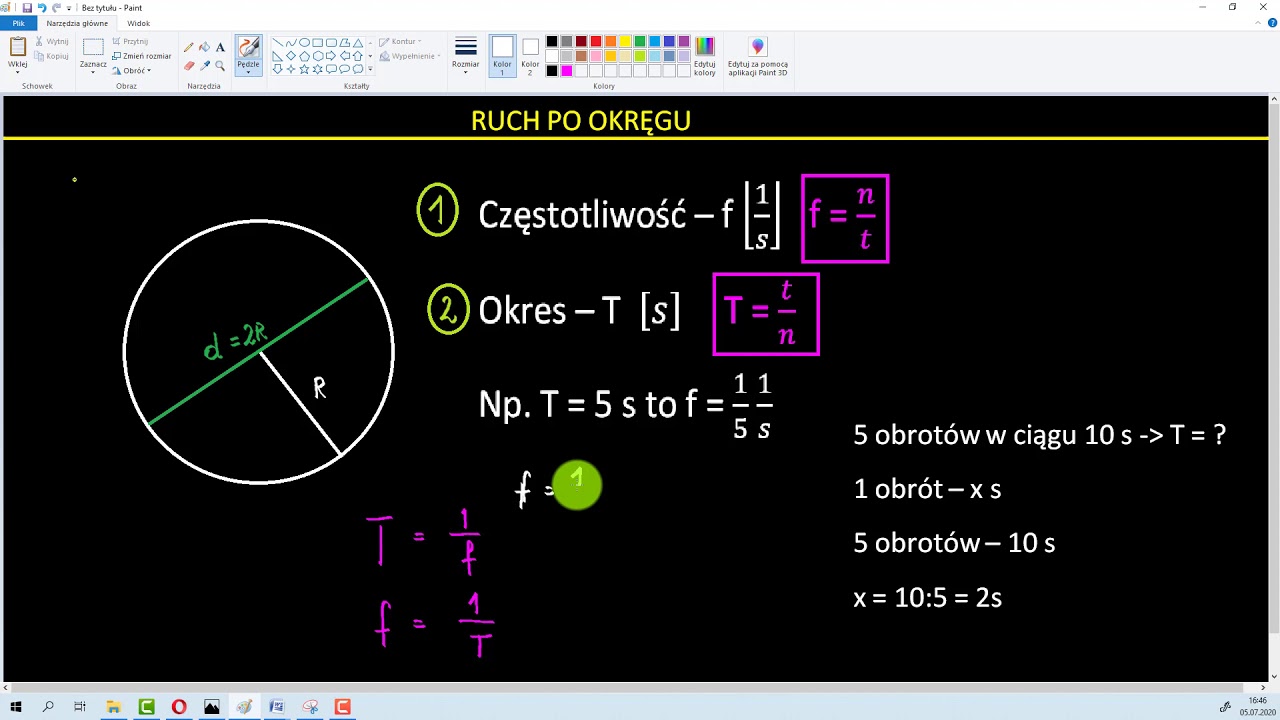Switch to the Widok tab
The width and height of the screenshot is (1280, 720).
pyautogui.click(x=138, y=23)
